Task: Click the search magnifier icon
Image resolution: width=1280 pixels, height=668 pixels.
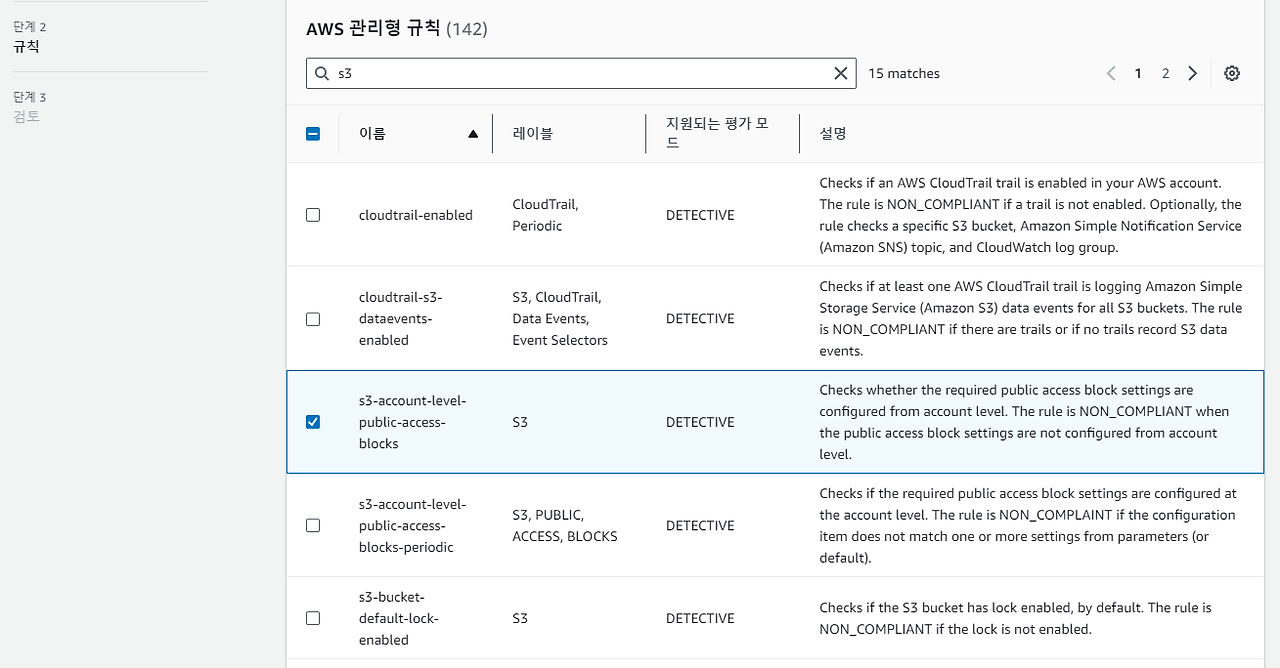Action: coord(321,73)
